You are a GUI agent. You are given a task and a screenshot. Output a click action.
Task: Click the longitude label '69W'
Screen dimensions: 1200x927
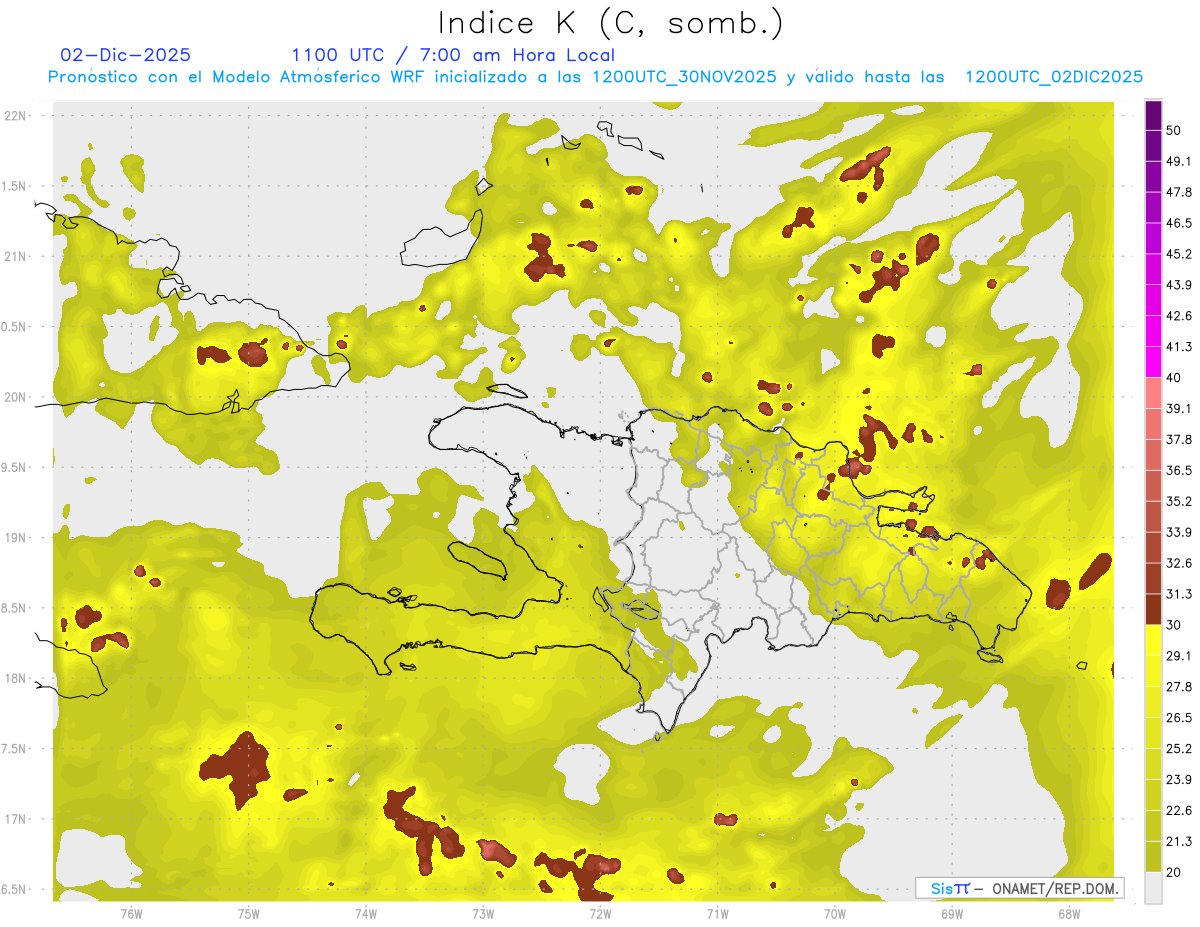[951, 913]
